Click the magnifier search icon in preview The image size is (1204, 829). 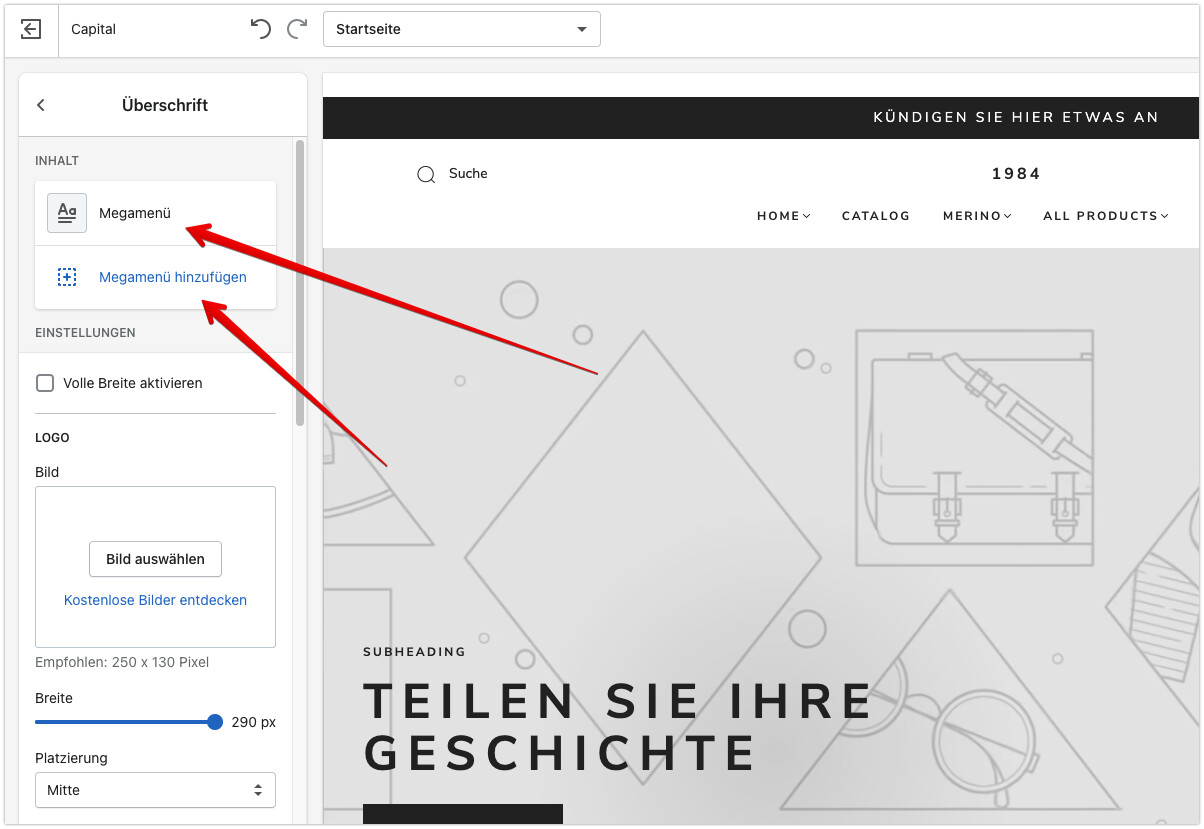pyautogui.click(x=426, y=174)
